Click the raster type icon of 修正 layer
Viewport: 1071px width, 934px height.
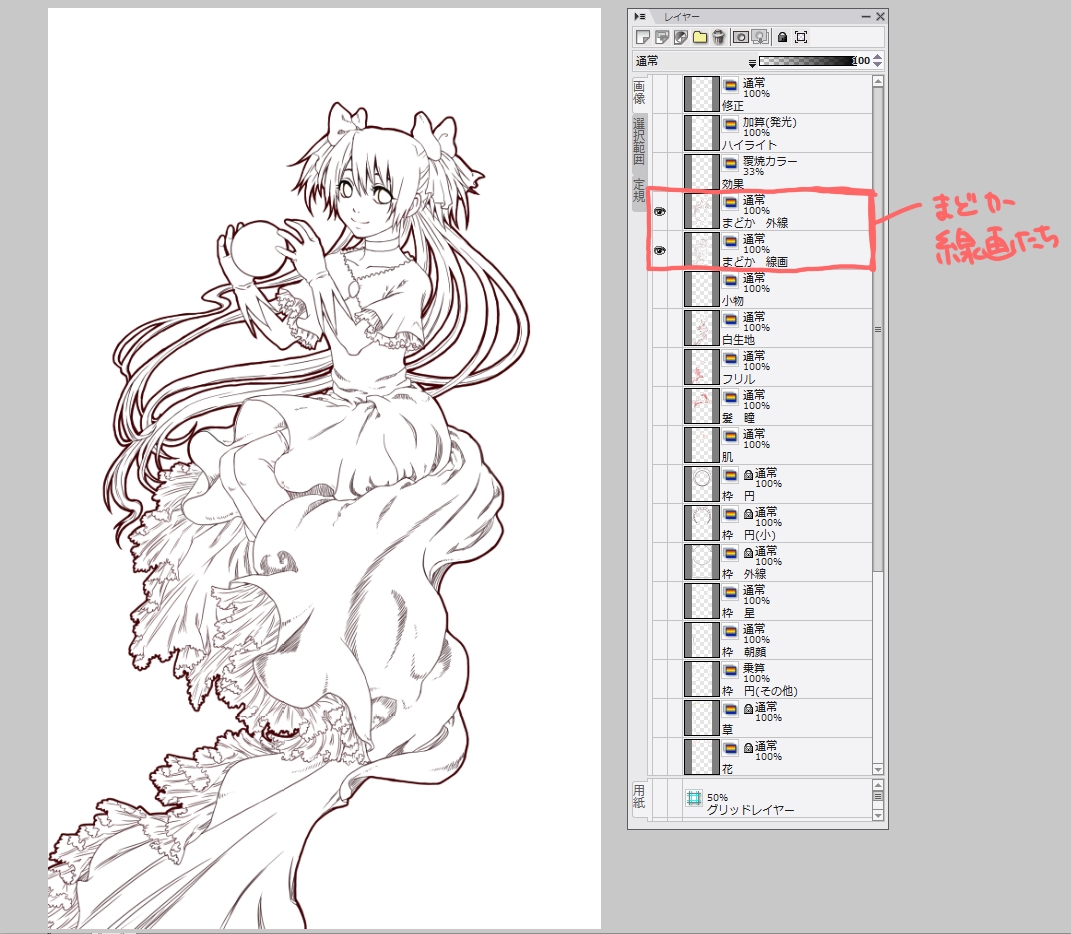tap(730, 85)
